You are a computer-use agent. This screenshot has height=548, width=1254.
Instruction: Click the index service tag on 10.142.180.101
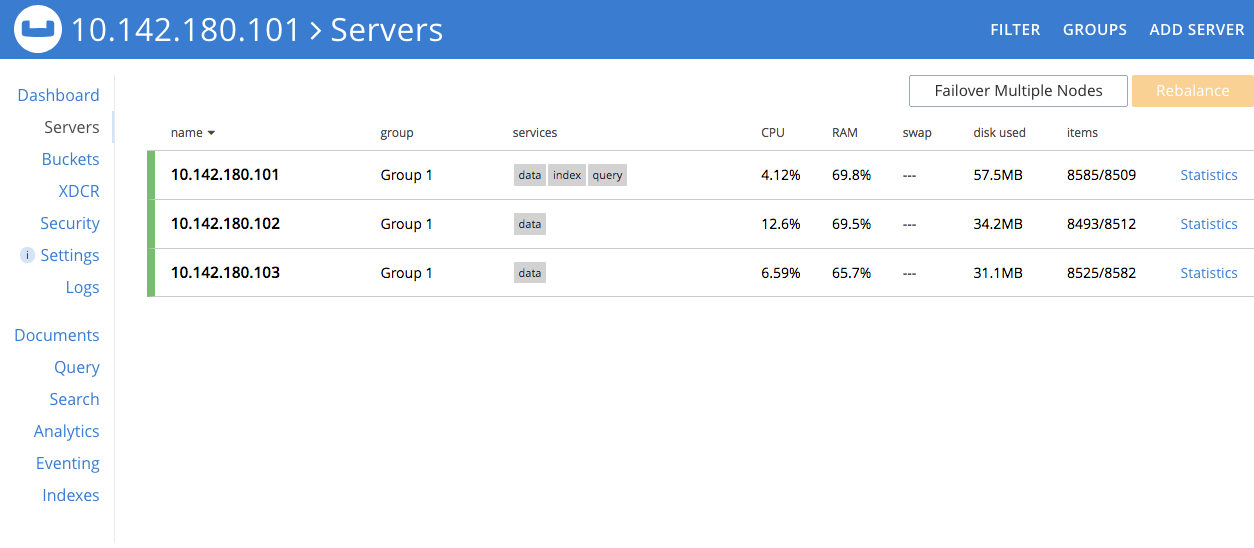(x=566, y=175)
